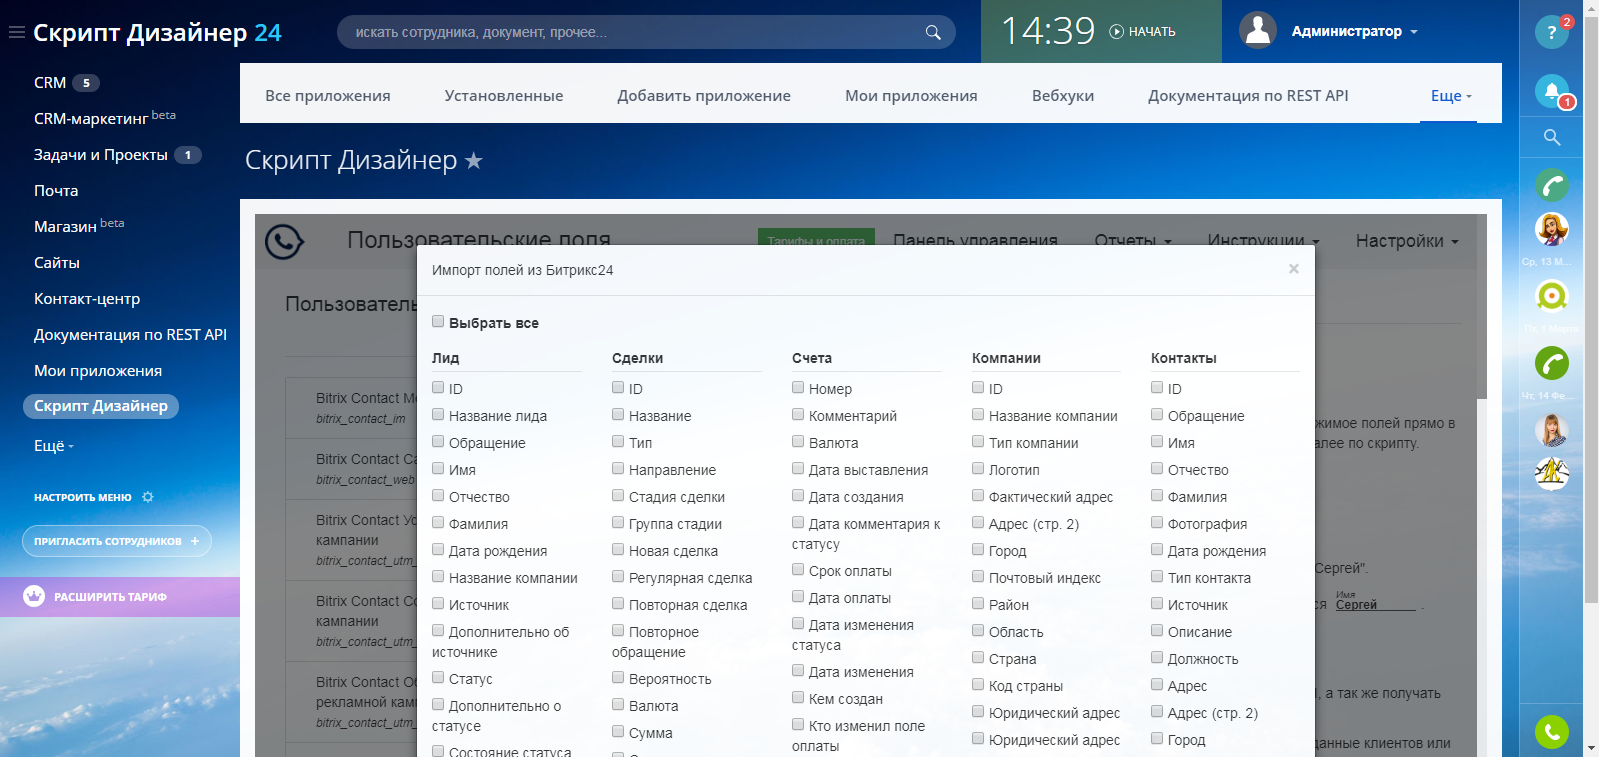The height and width of the screenshot is (757, 1599).
Task: Open the Настройки dropdown behind the dialog
Action: pyautogui.click(x=1407, y=241)
